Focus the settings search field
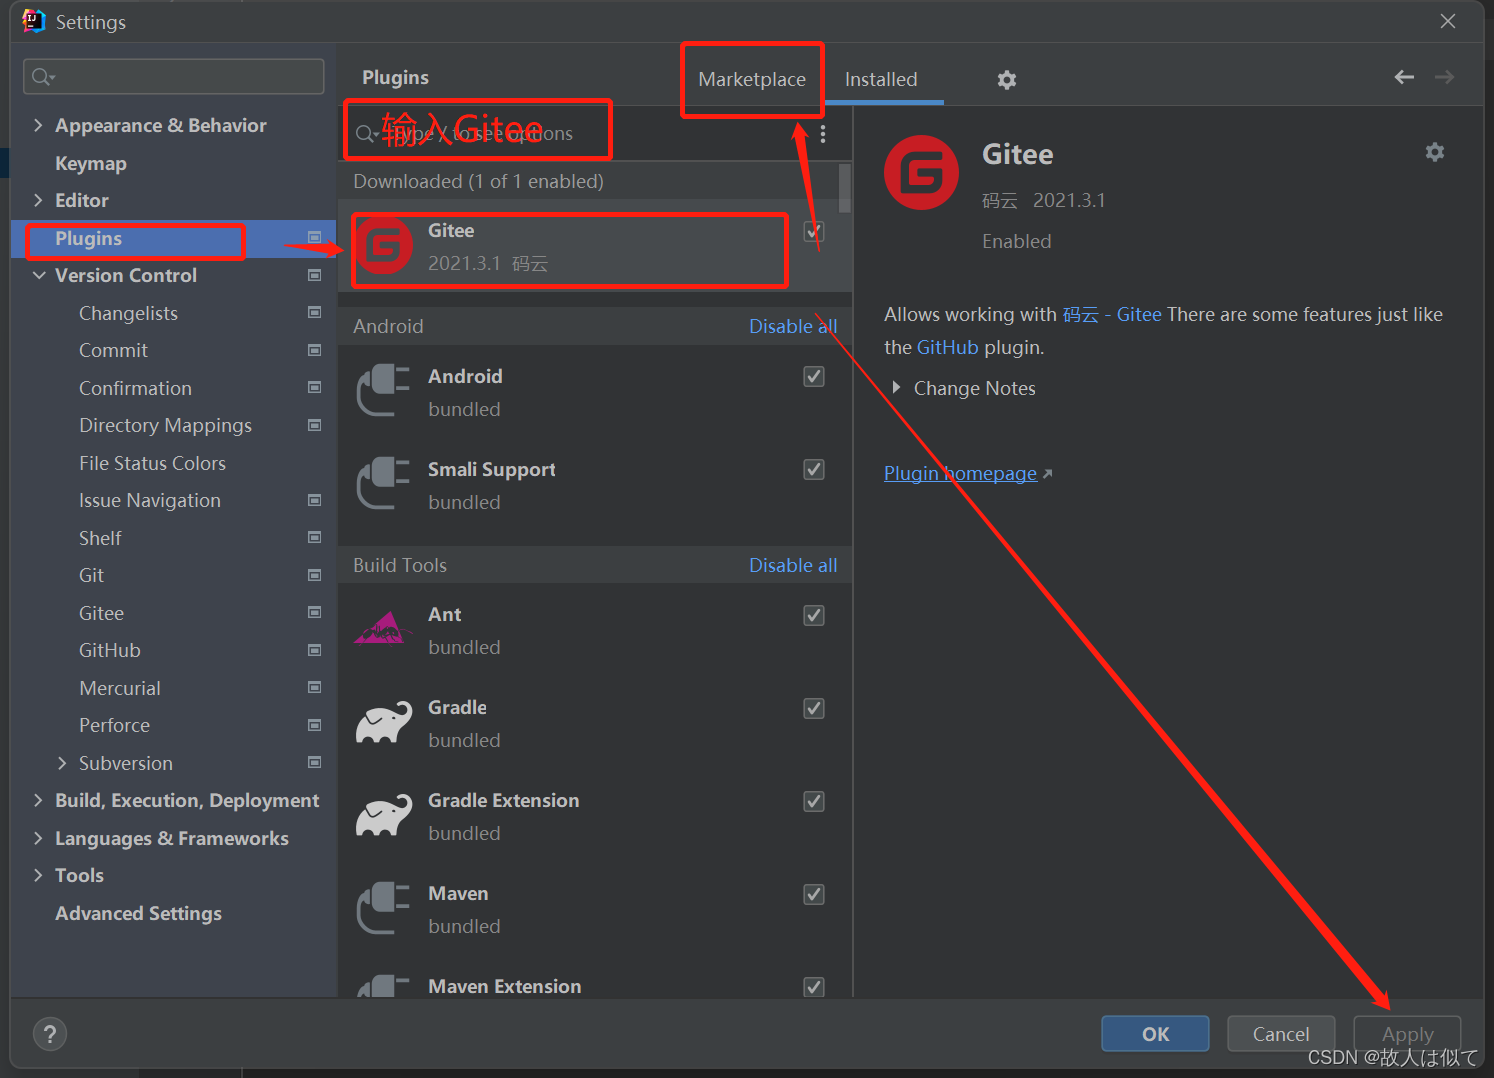1494x1078 pixels. pos(173,77)
